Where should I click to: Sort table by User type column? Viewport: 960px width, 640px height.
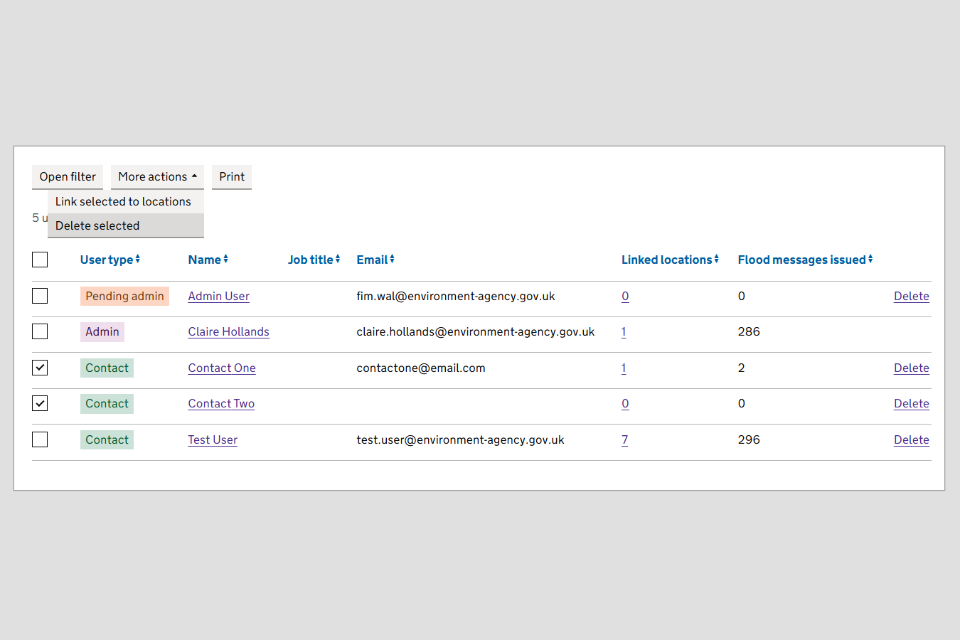click(110, 260)
